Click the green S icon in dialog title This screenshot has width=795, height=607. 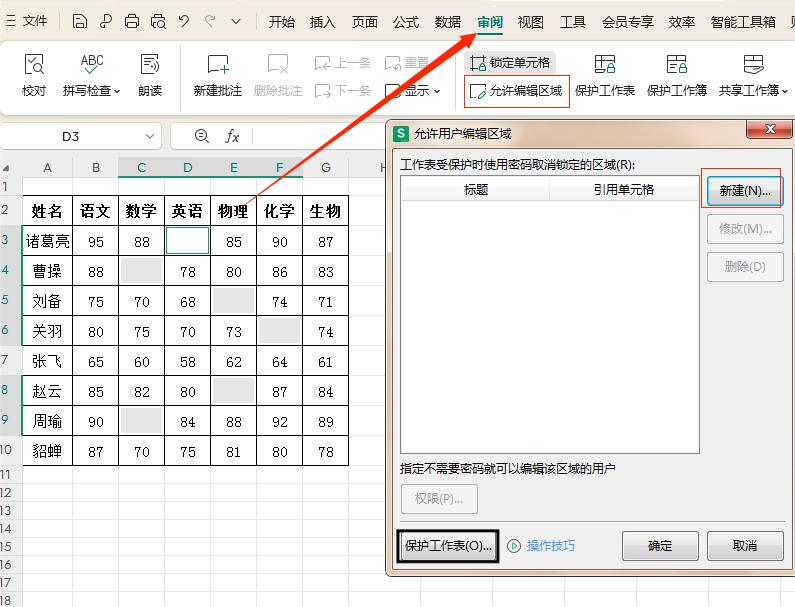click(x=401, y=134)
